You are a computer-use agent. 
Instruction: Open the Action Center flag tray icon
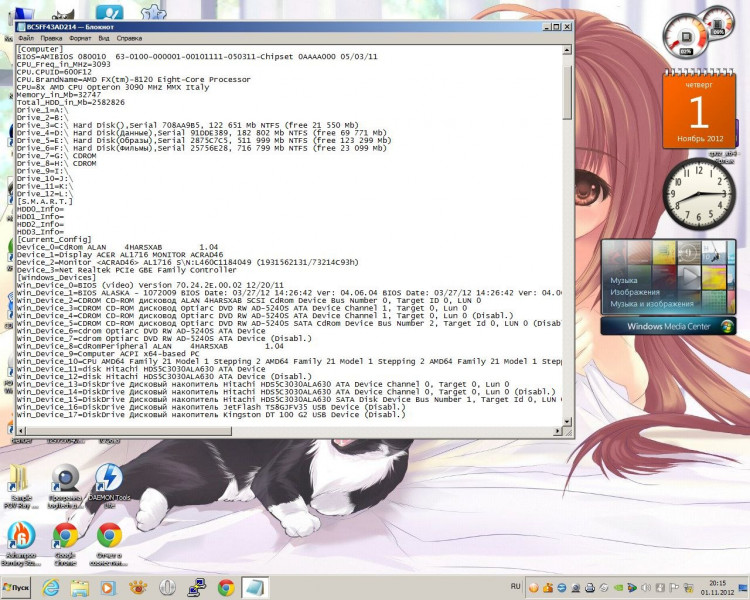tap(674, 587)
